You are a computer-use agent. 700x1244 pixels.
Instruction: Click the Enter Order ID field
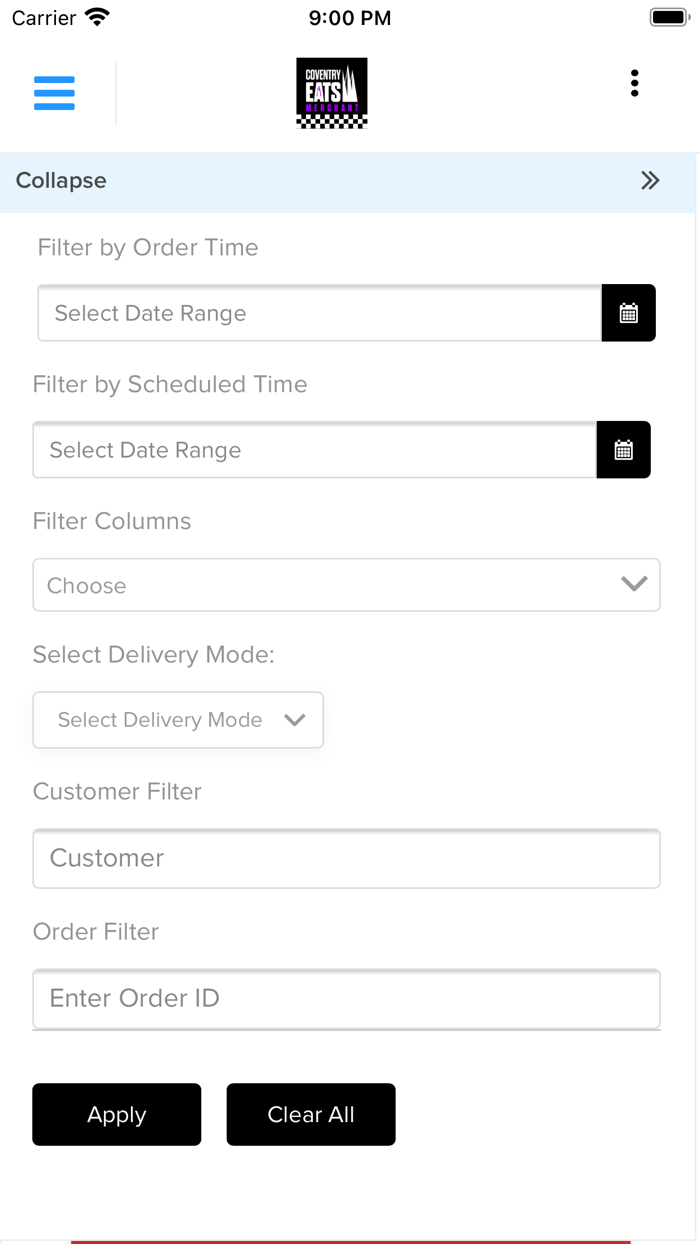(346, 998)
